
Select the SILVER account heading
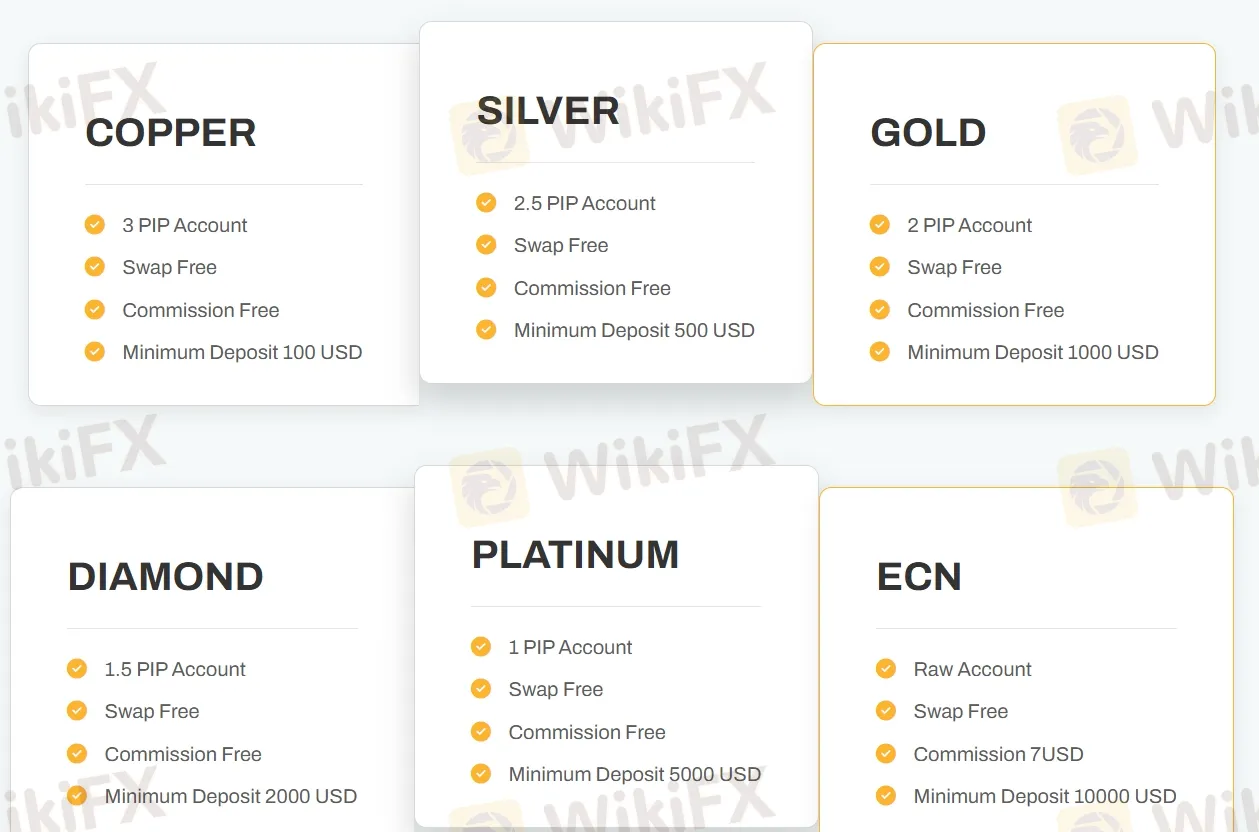coord(548,111)
